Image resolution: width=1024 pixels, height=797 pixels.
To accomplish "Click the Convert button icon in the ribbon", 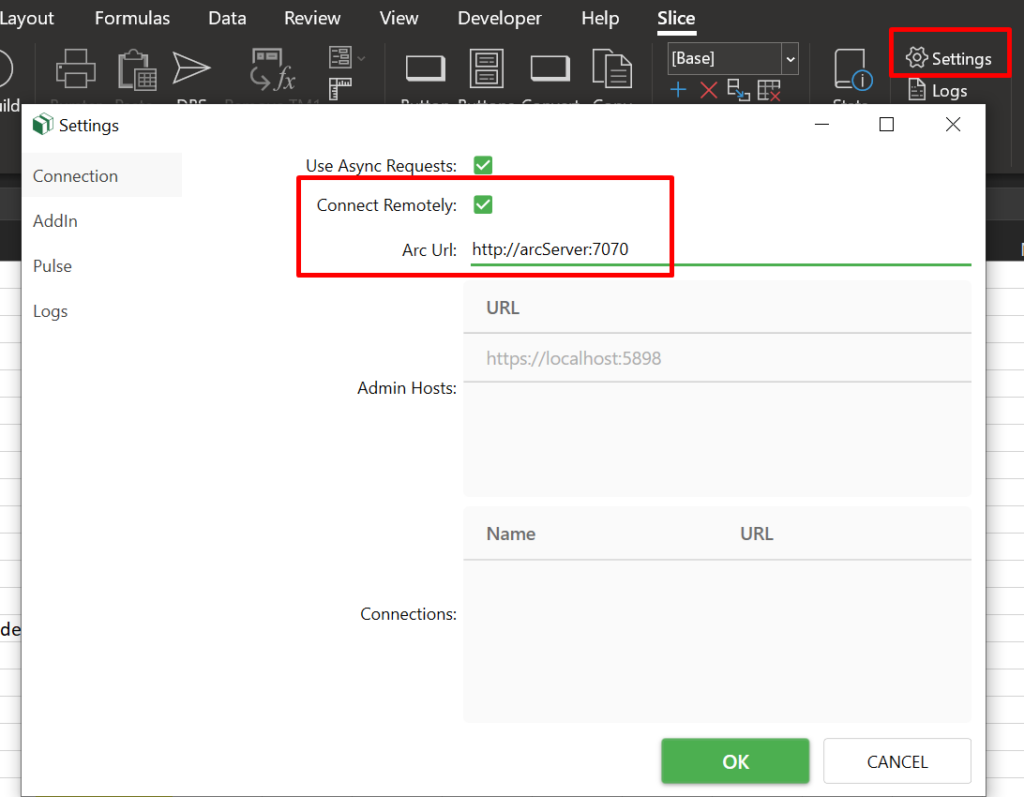I will pos(550,69).
